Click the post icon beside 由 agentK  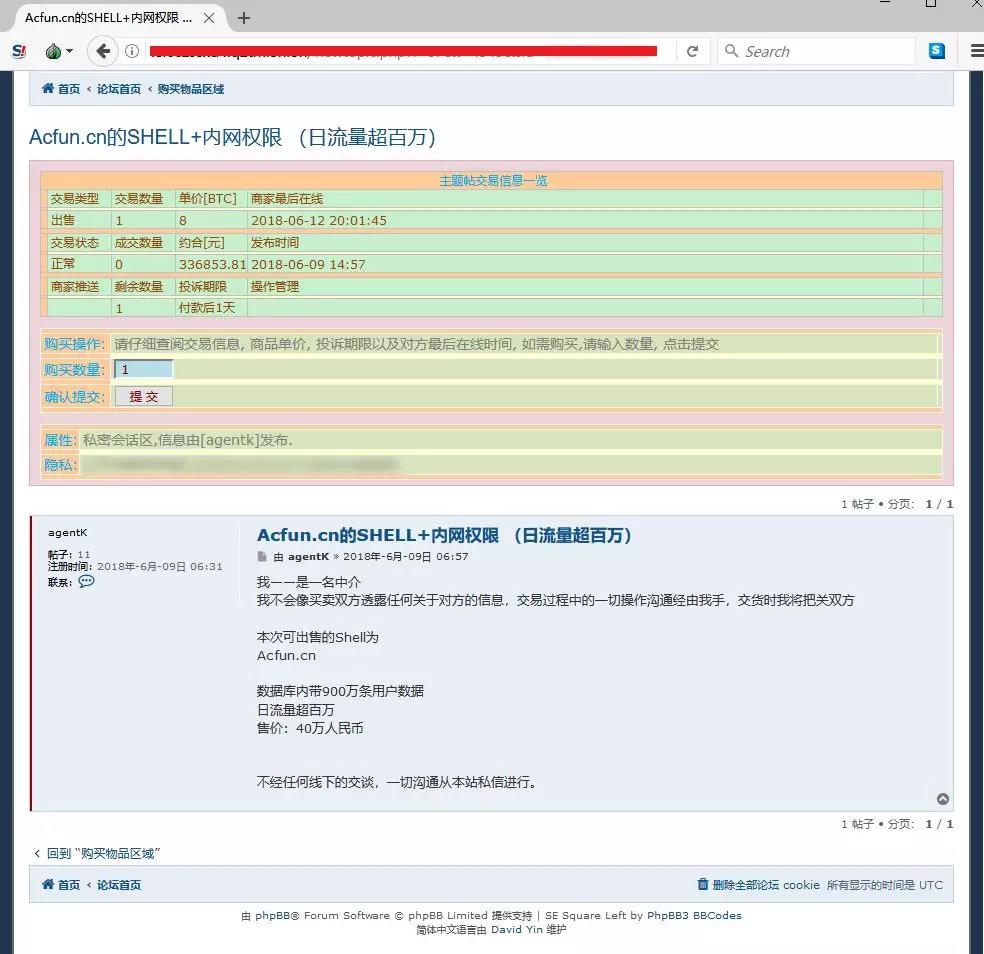[262, 556]
